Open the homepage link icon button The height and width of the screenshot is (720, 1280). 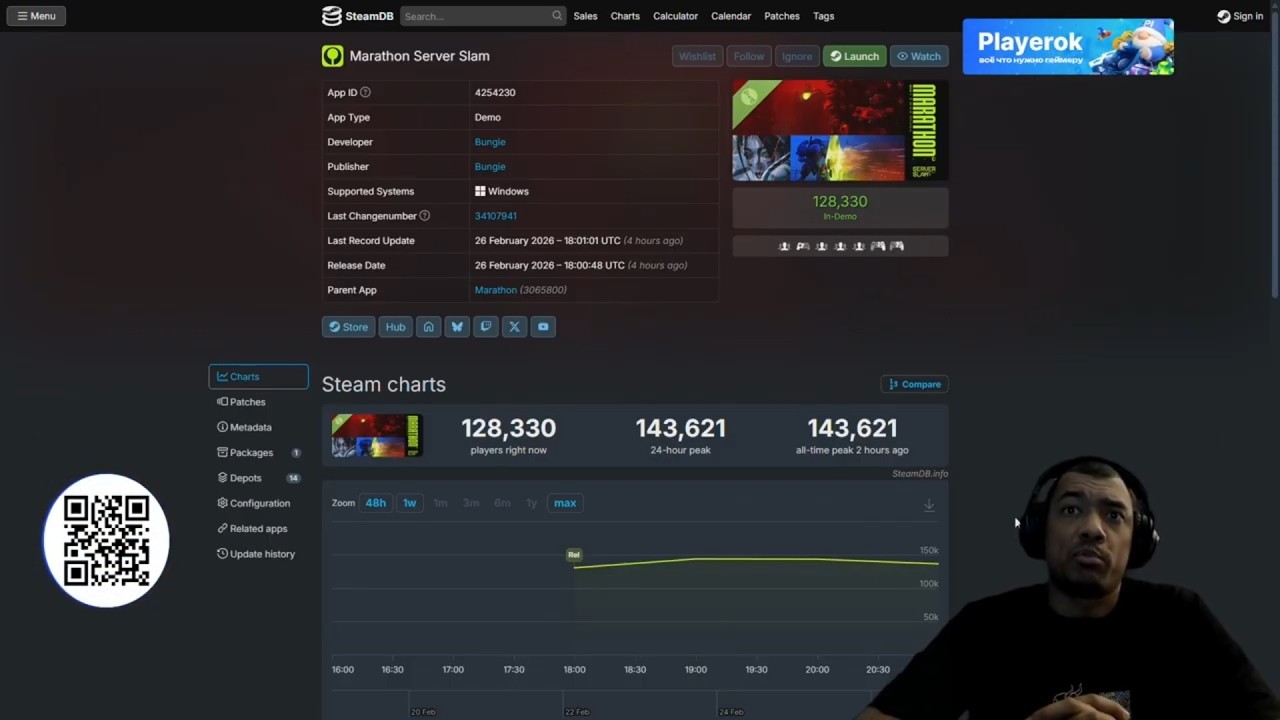click(428, 327)
